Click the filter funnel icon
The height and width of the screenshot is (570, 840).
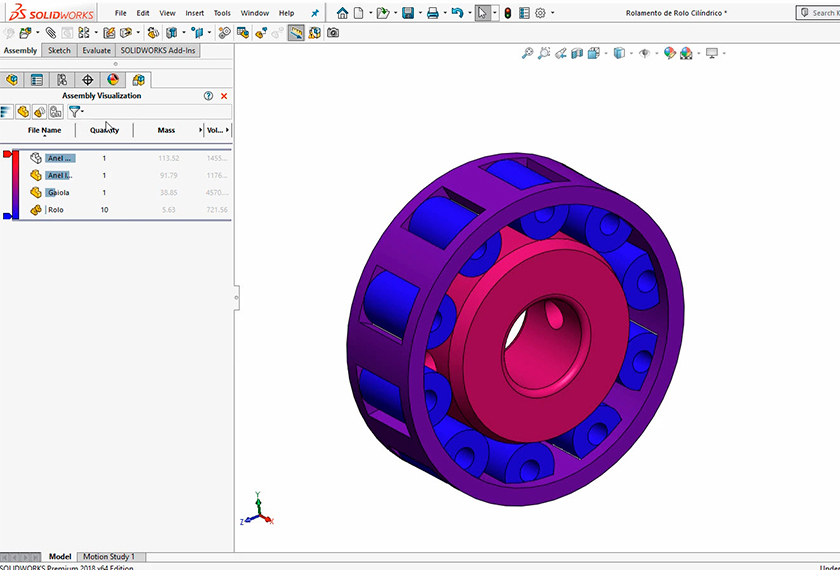tap(74, 112)
